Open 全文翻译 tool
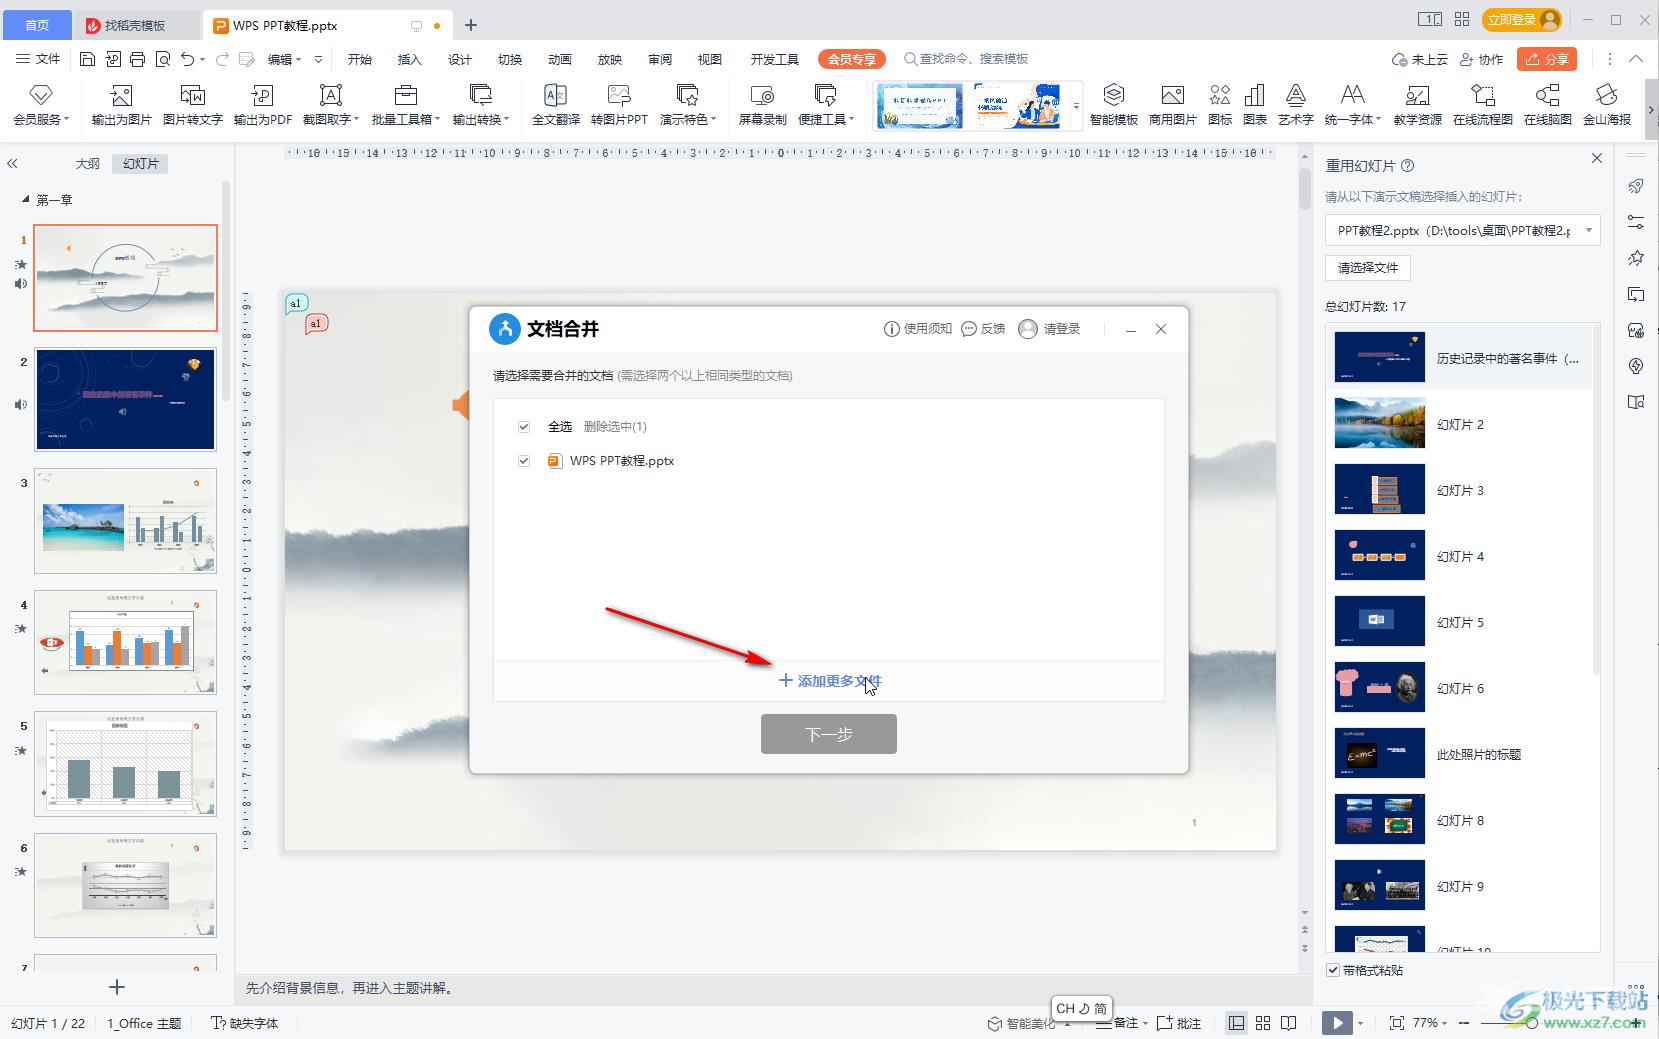Image resolution: width=1659 pixels, height=1039 pixels. pyautogui.click(x=555, y=104)
